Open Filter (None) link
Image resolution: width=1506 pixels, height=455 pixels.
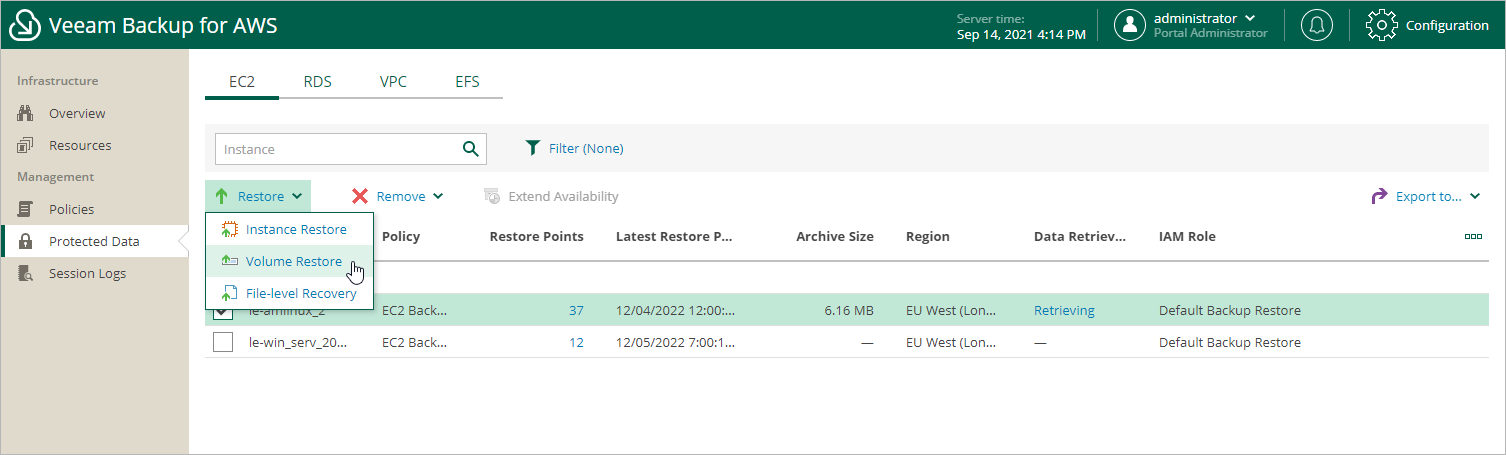tap(586, 148)
